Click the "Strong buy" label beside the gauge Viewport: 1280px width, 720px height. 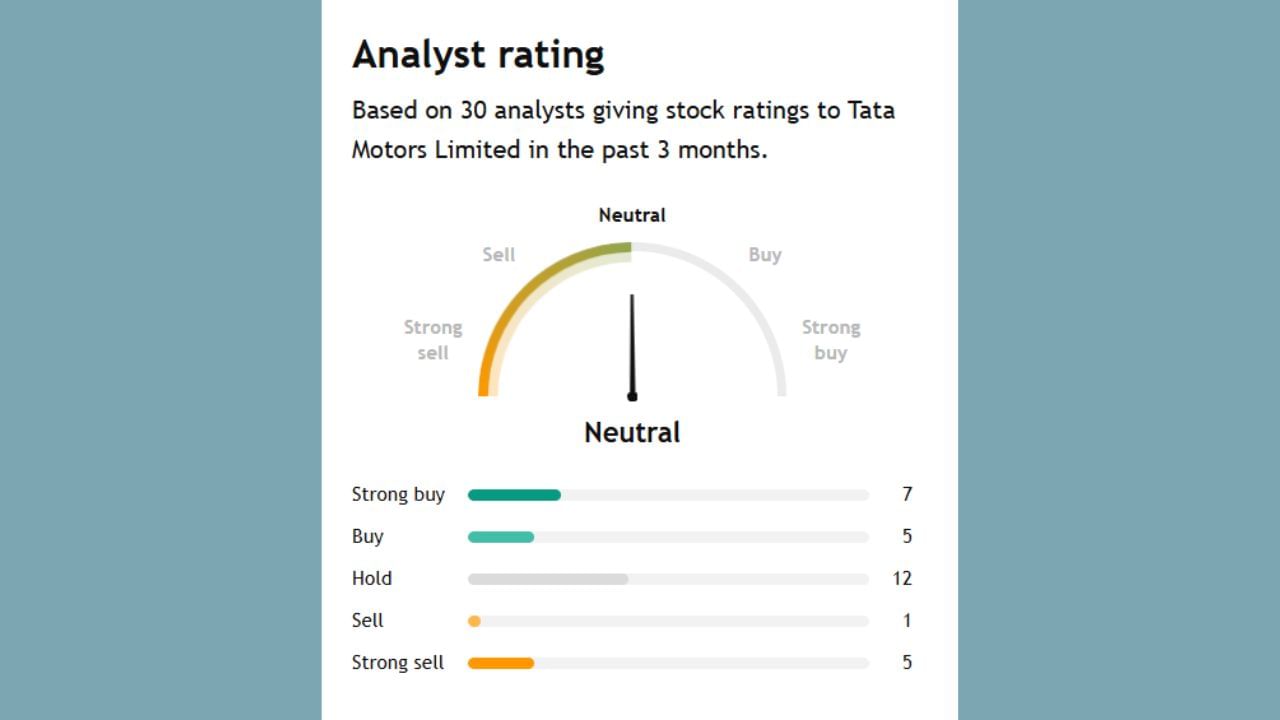click(830, 340)
